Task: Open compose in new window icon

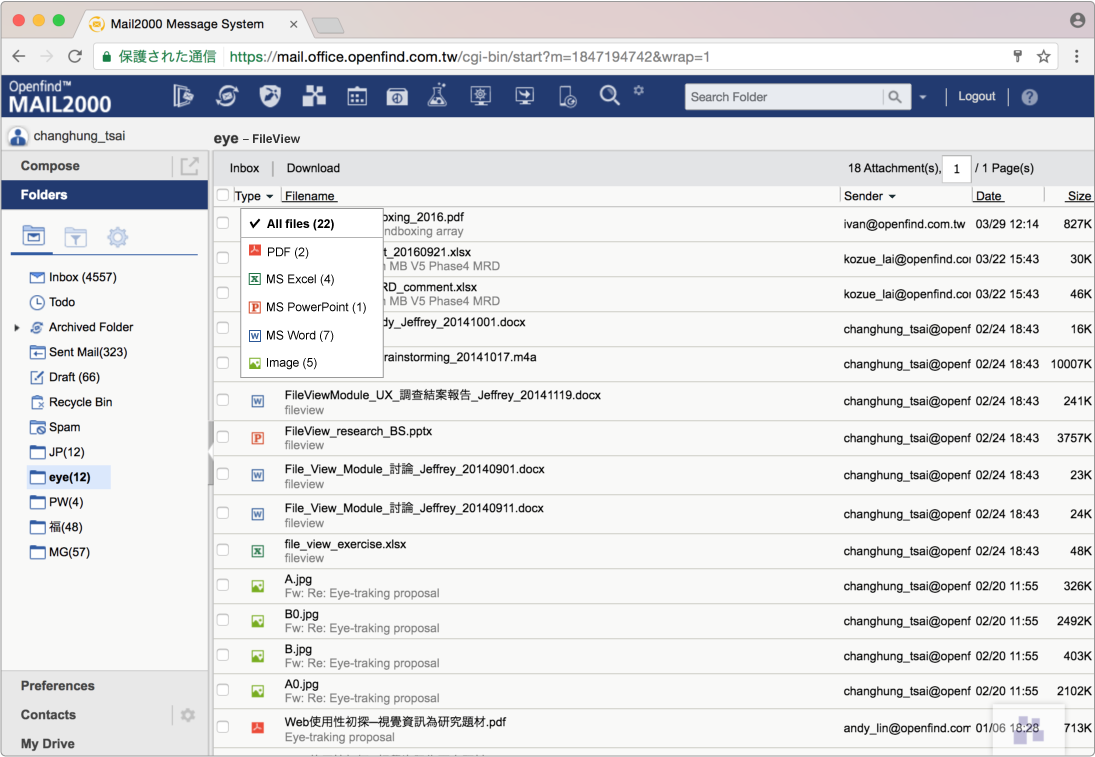Action: tap(189, 166)
